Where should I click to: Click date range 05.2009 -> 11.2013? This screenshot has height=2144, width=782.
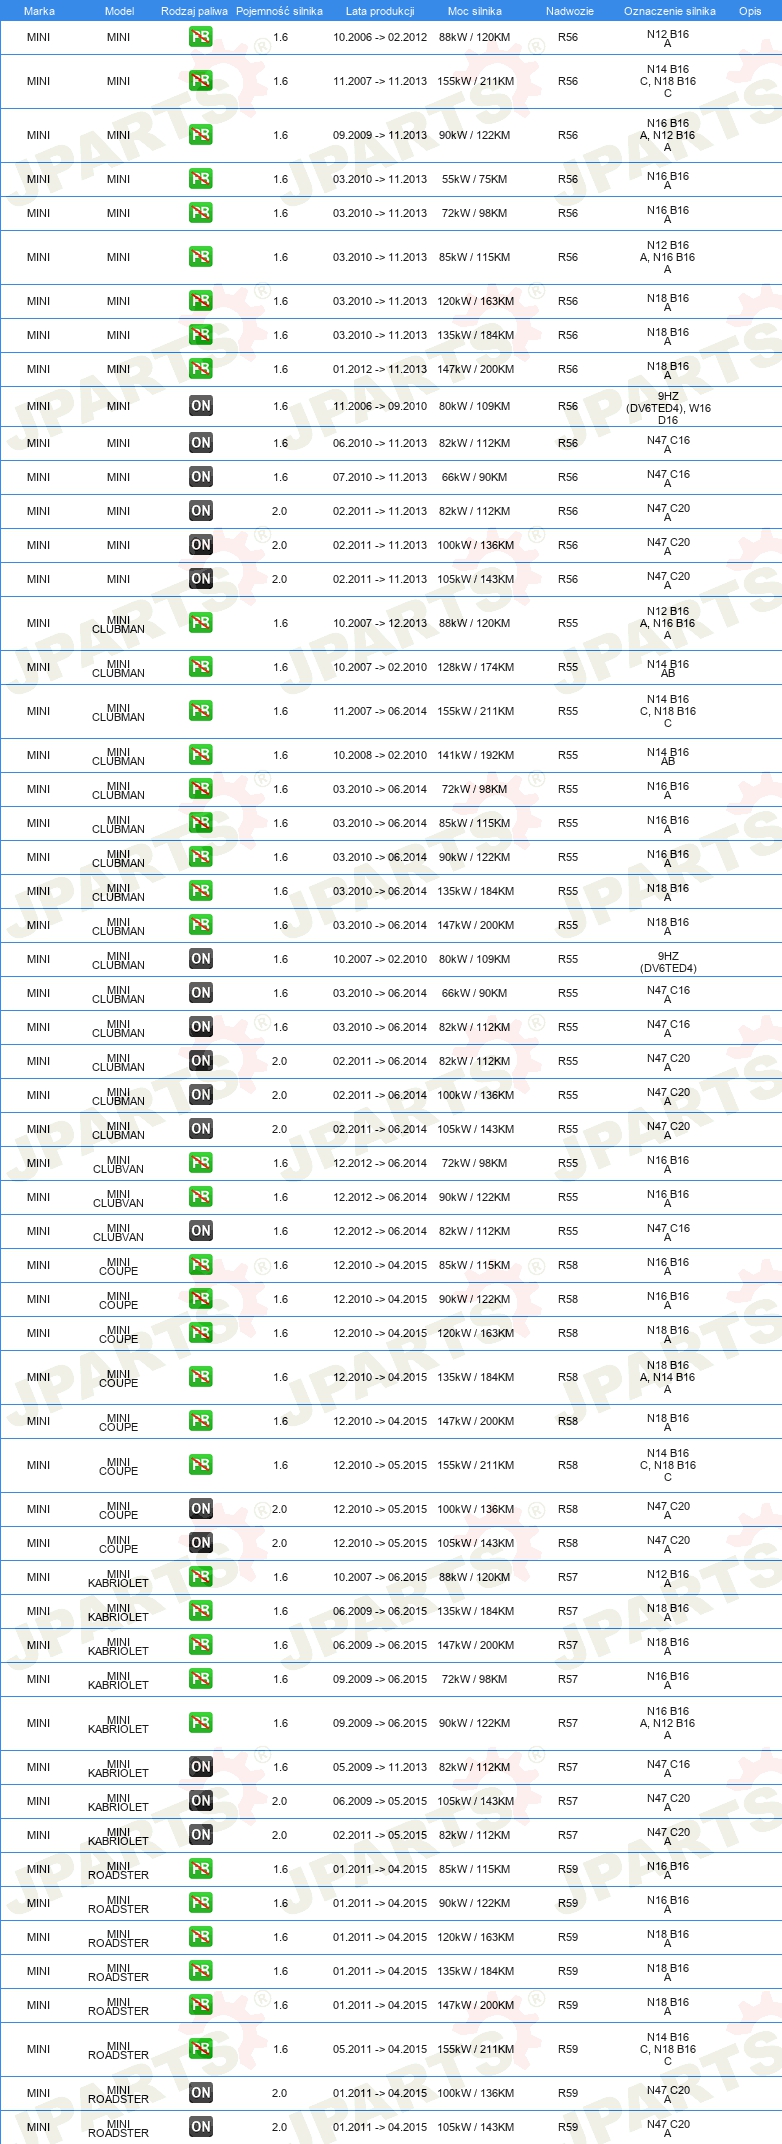[380, 1767]
